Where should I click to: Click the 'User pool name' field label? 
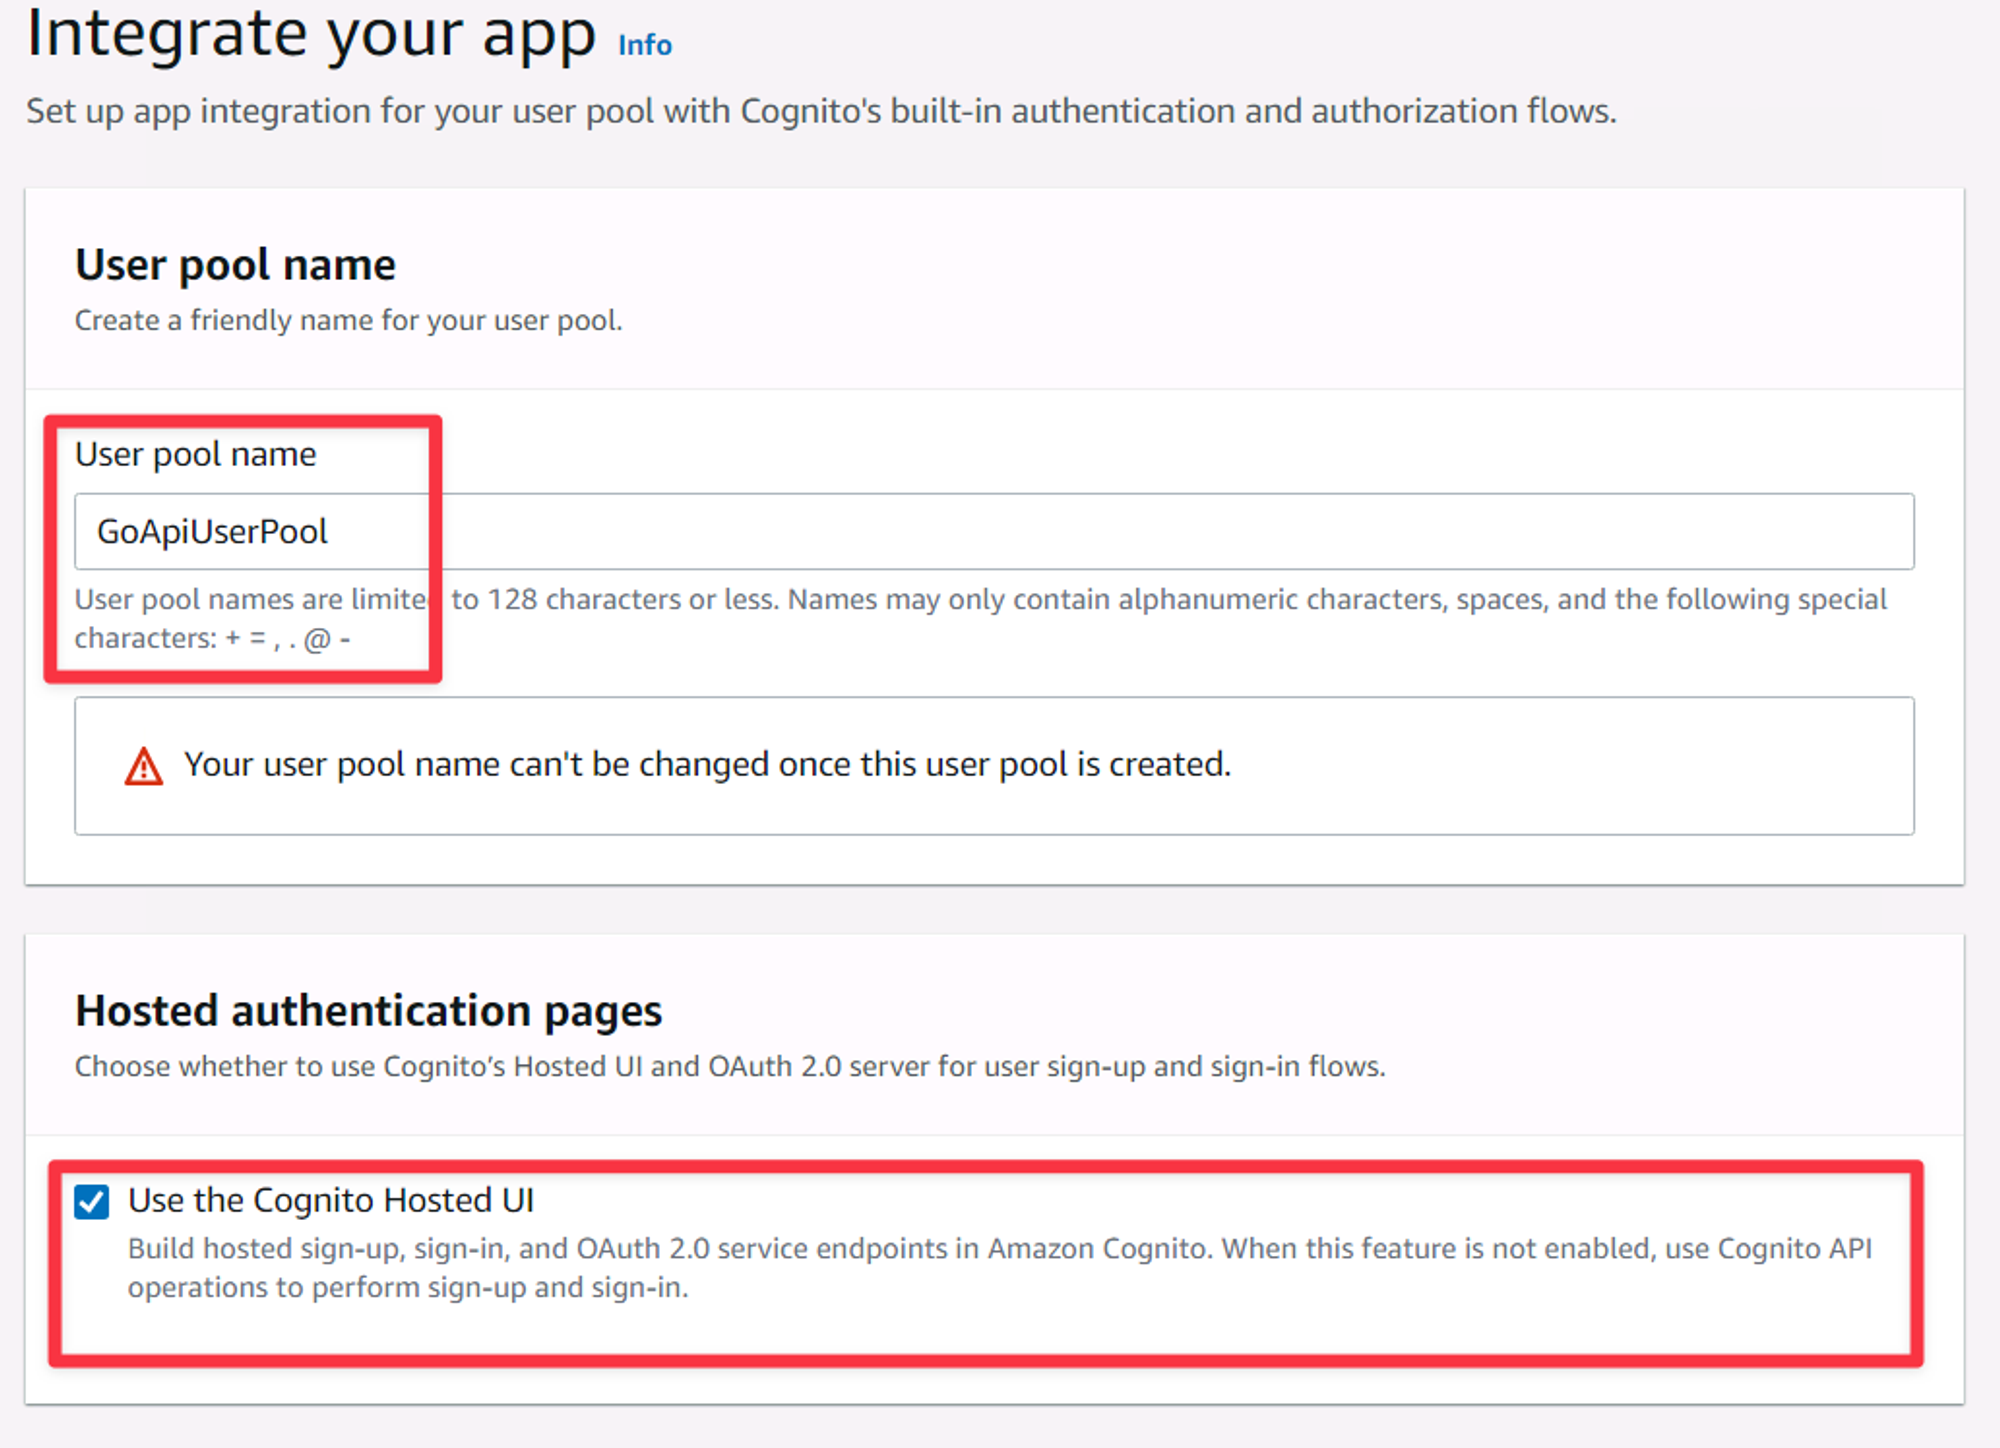[x=196, y=455]
